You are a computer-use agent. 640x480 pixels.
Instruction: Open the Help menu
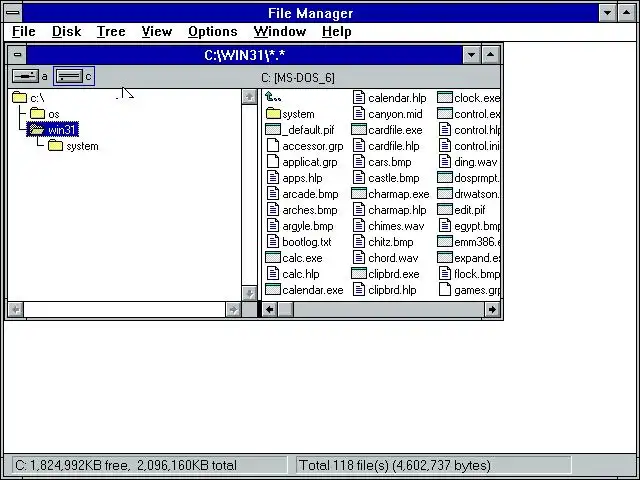[336, 31]
